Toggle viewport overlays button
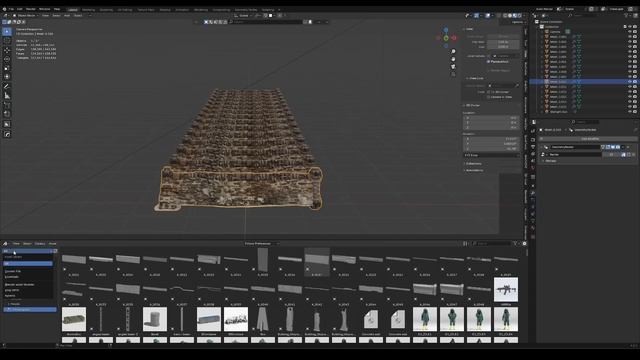 (487, 16)
